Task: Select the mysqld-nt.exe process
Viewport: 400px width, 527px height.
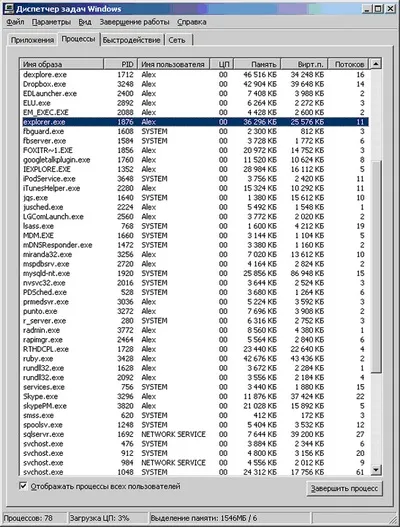Action: (x=194, y=273)
